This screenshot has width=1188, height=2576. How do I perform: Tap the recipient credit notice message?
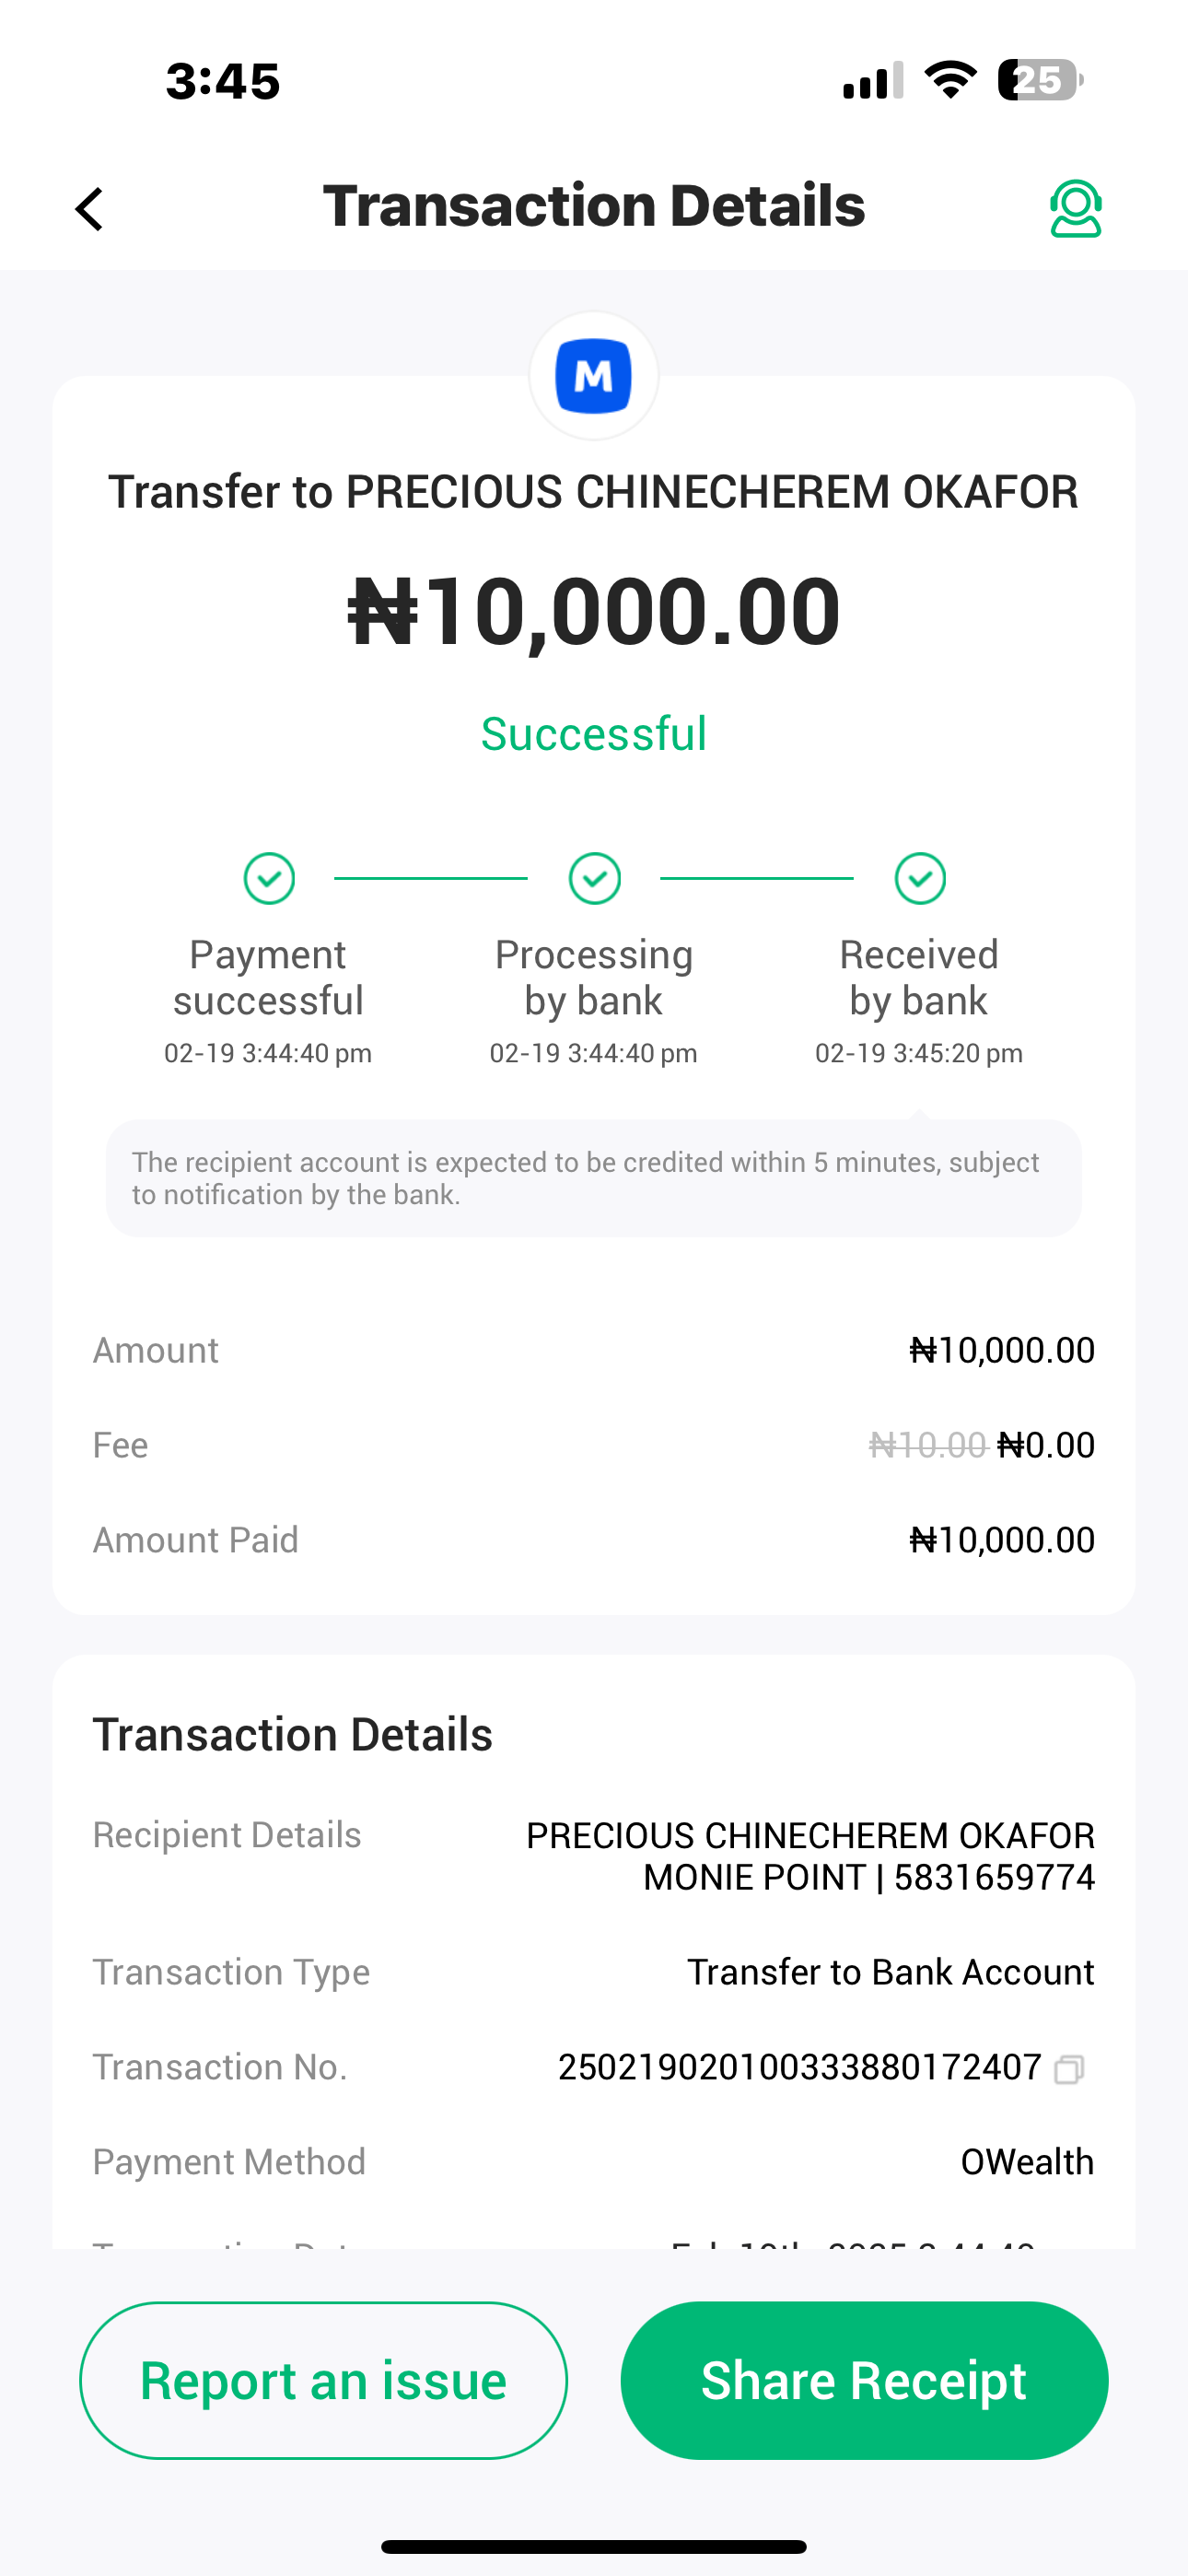pos(594,1178)
